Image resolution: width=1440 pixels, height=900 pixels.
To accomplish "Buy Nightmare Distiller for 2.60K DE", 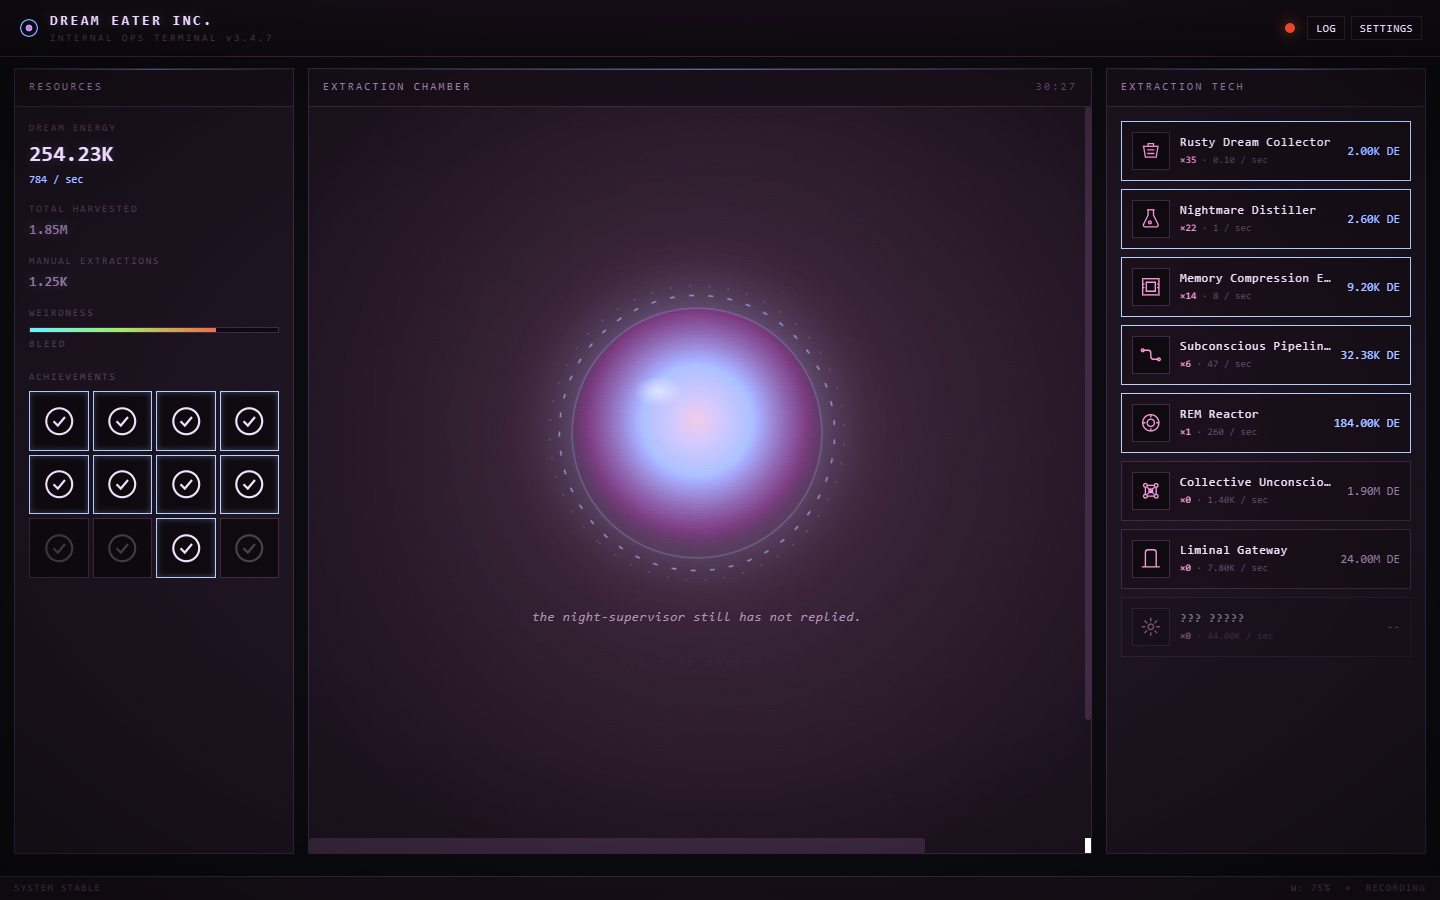I will 1266,219.
